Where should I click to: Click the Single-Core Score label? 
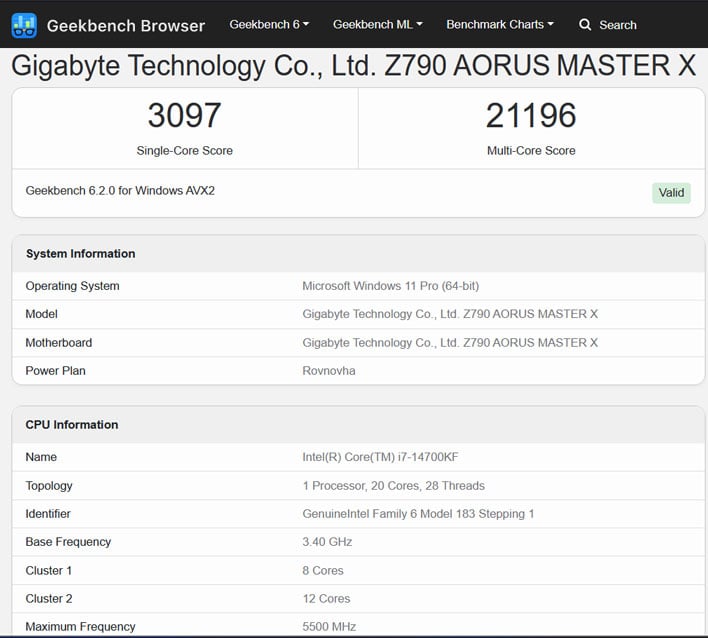click(x=185, y=150)
